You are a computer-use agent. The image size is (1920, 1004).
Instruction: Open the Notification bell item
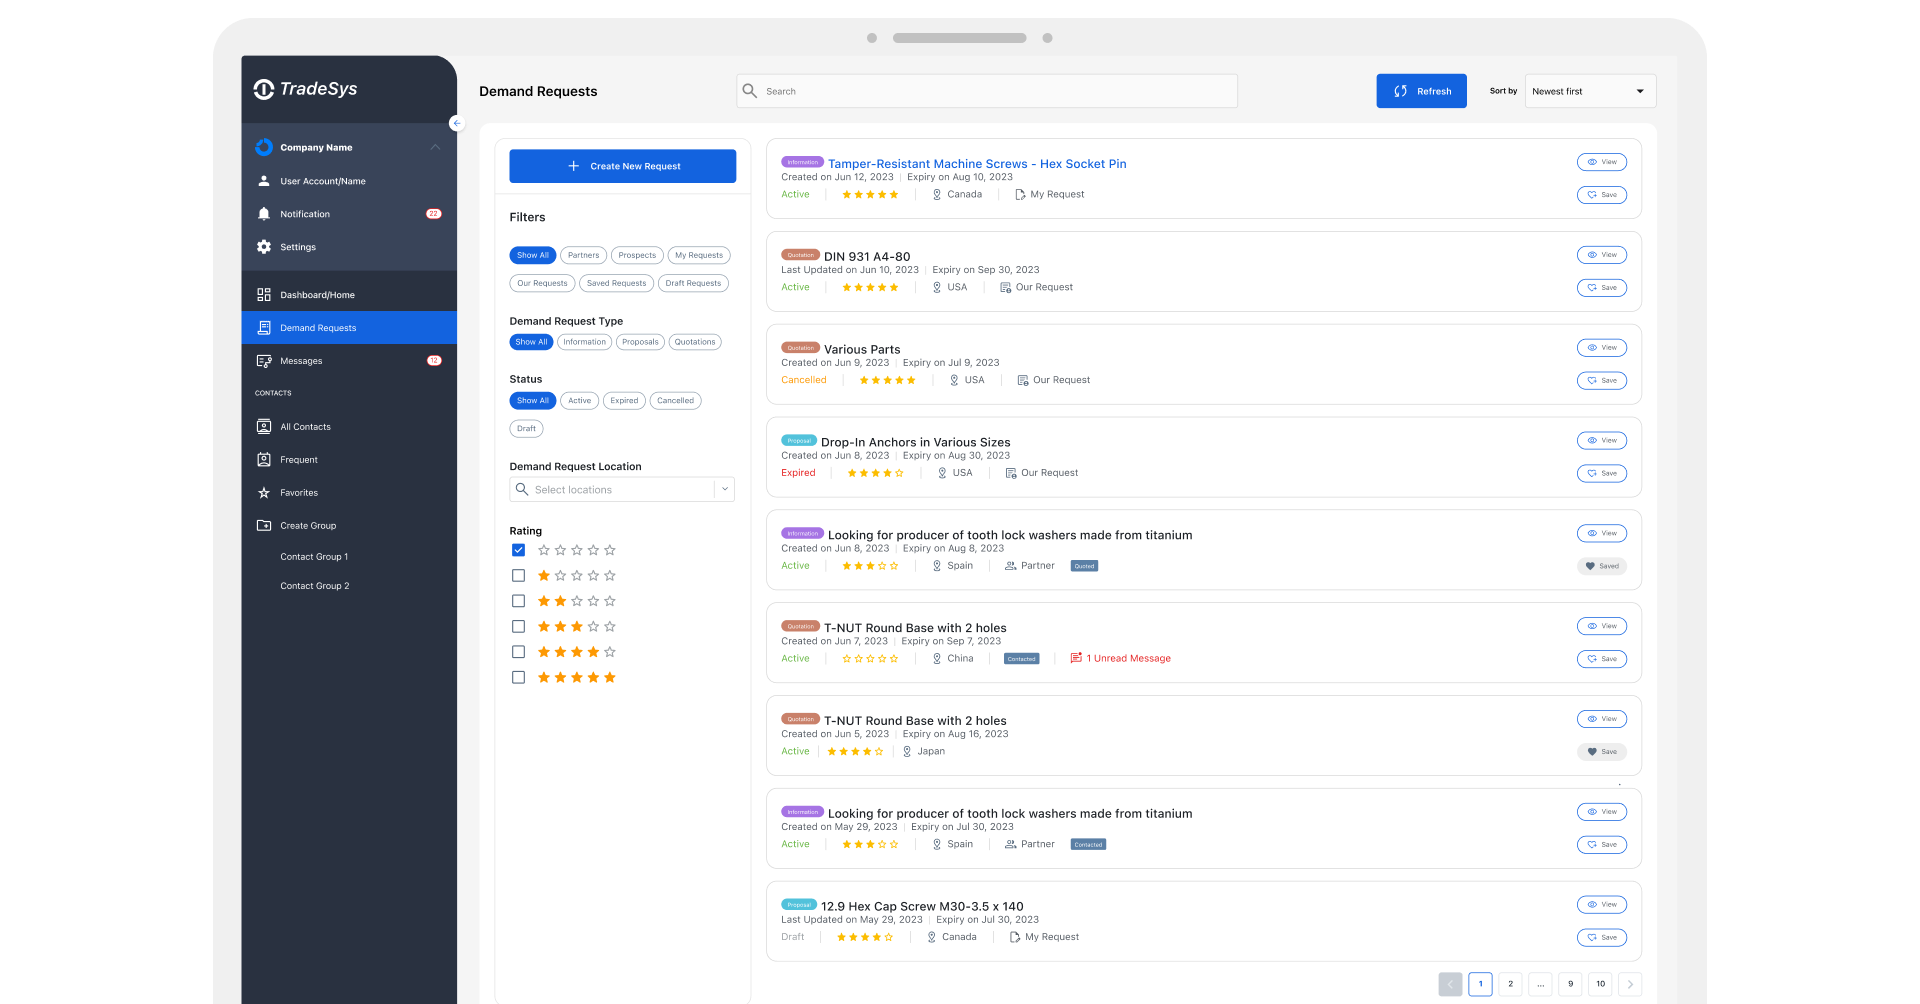tap(304, 214)
